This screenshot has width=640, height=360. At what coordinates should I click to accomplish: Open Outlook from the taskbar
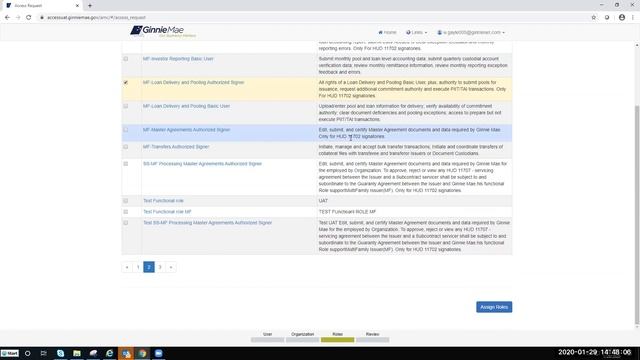[126, 353]
